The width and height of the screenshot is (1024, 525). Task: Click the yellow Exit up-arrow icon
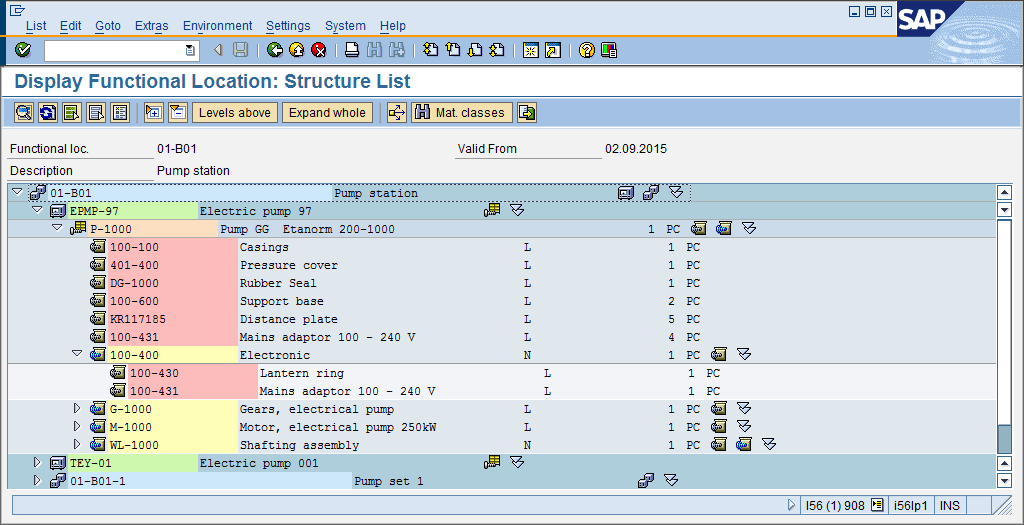[x=297, y=50]
